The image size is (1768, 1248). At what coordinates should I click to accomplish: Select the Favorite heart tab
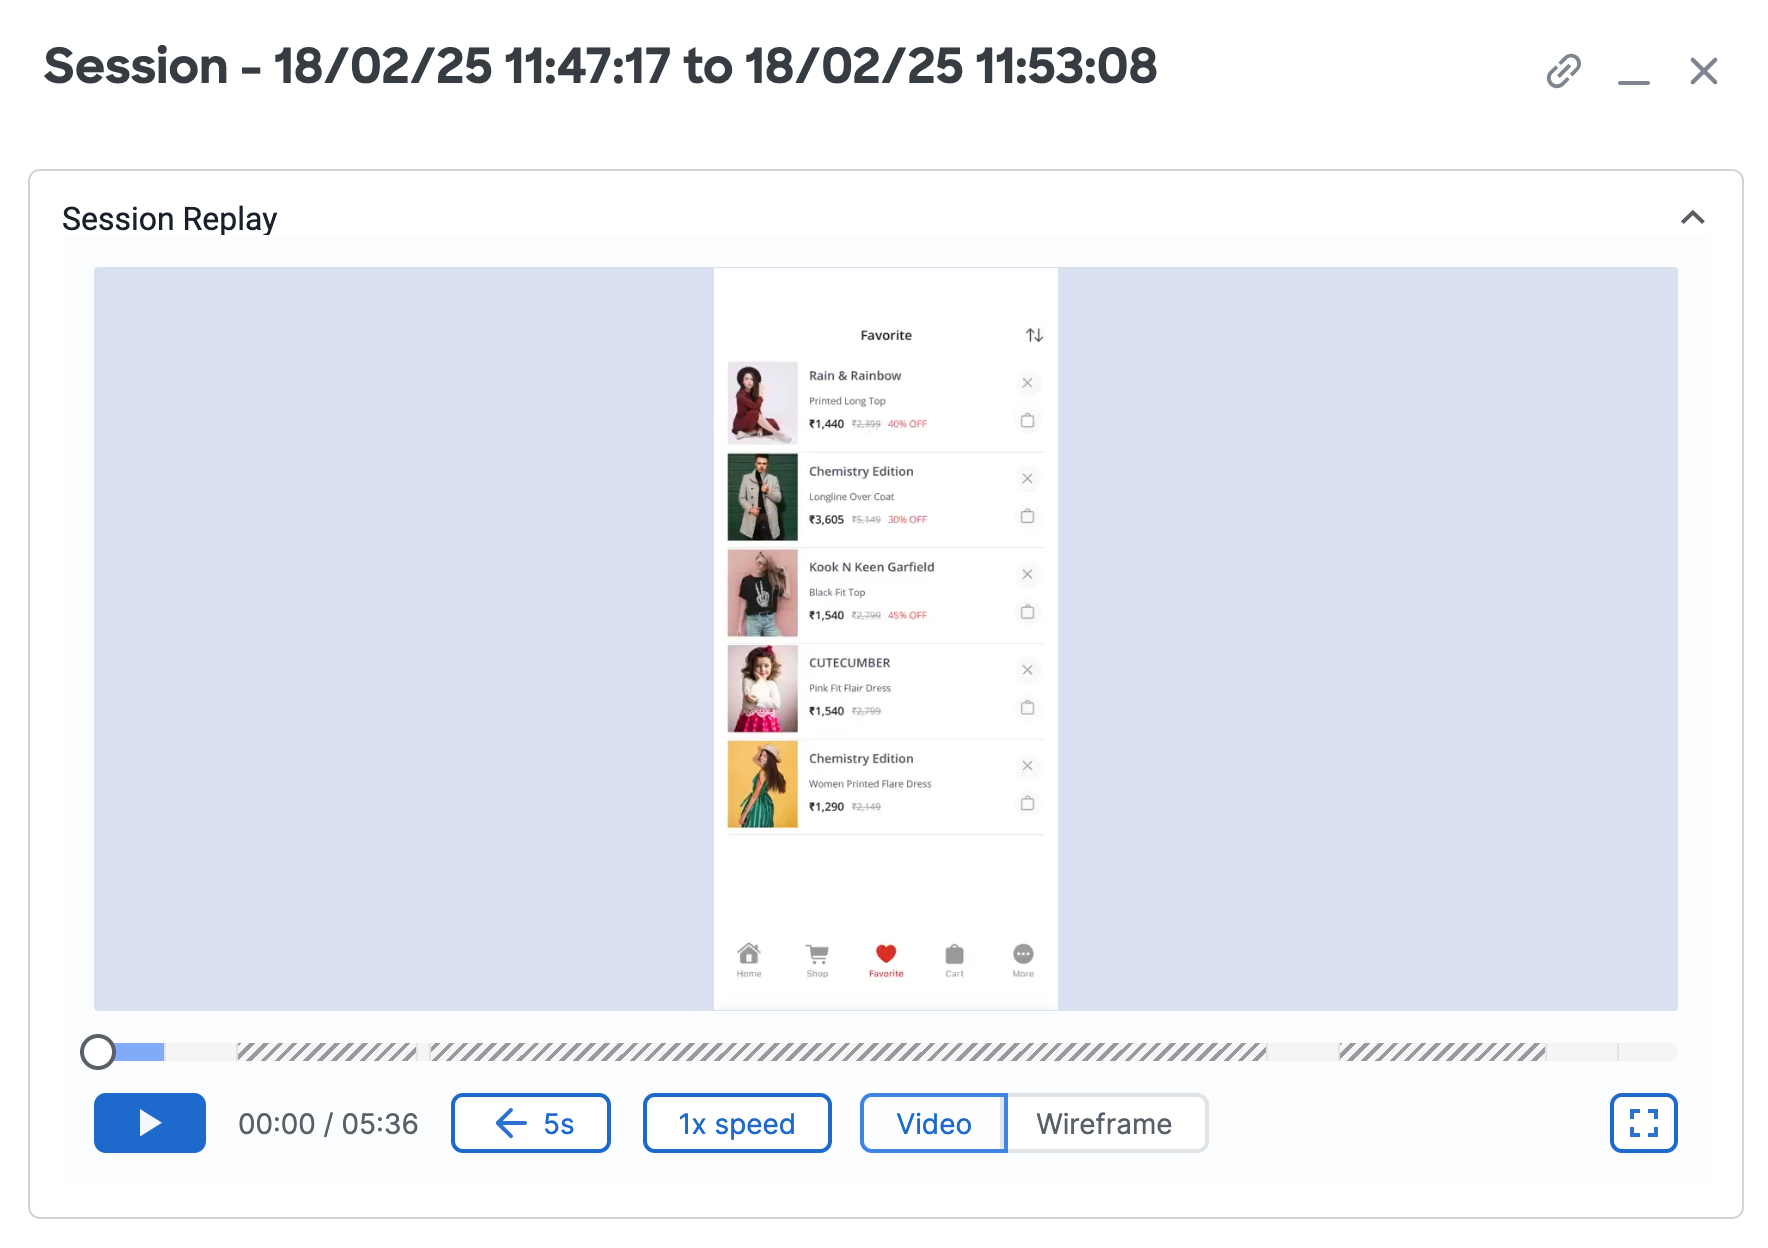point(886,960)
